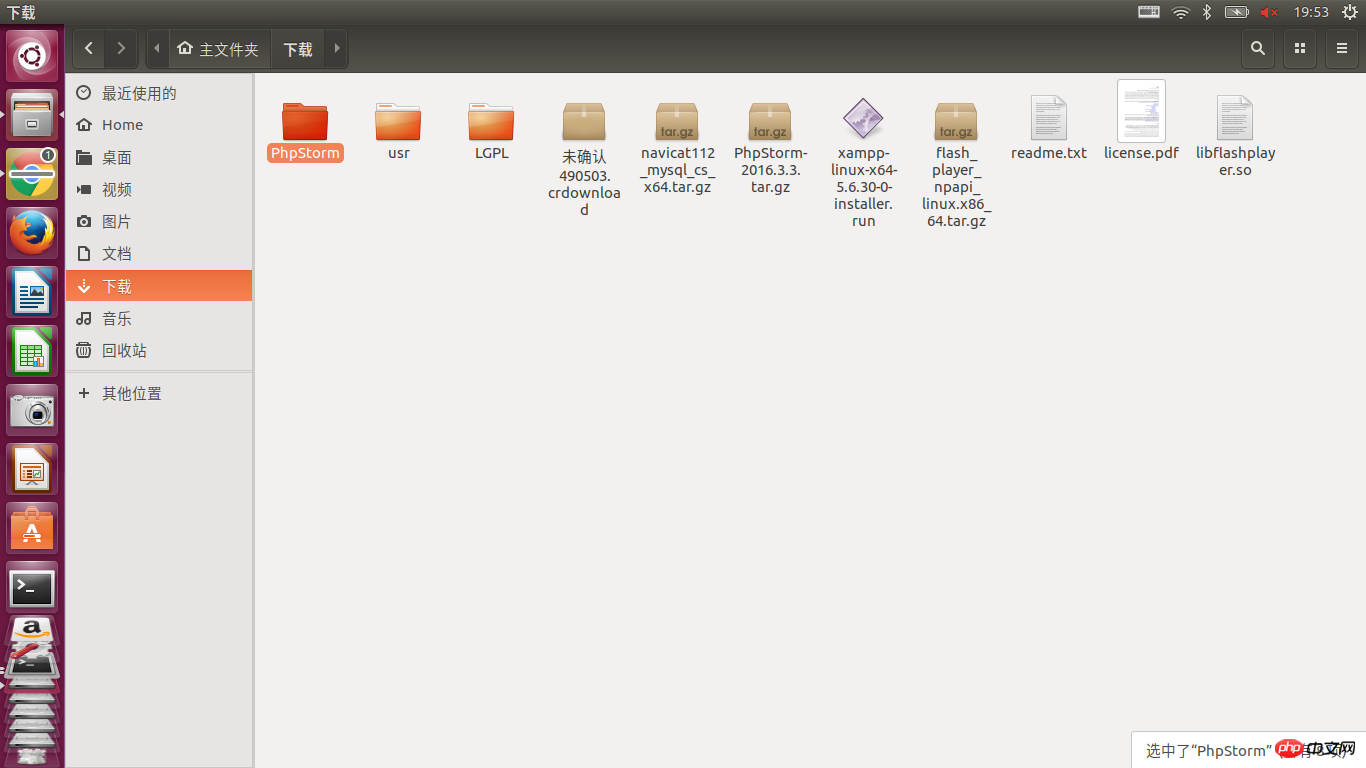This screenshot has height=768, width=1366.
Task: Select PhpStorm-2016.3.3.tar.gz archive
Action: [770, 122]
